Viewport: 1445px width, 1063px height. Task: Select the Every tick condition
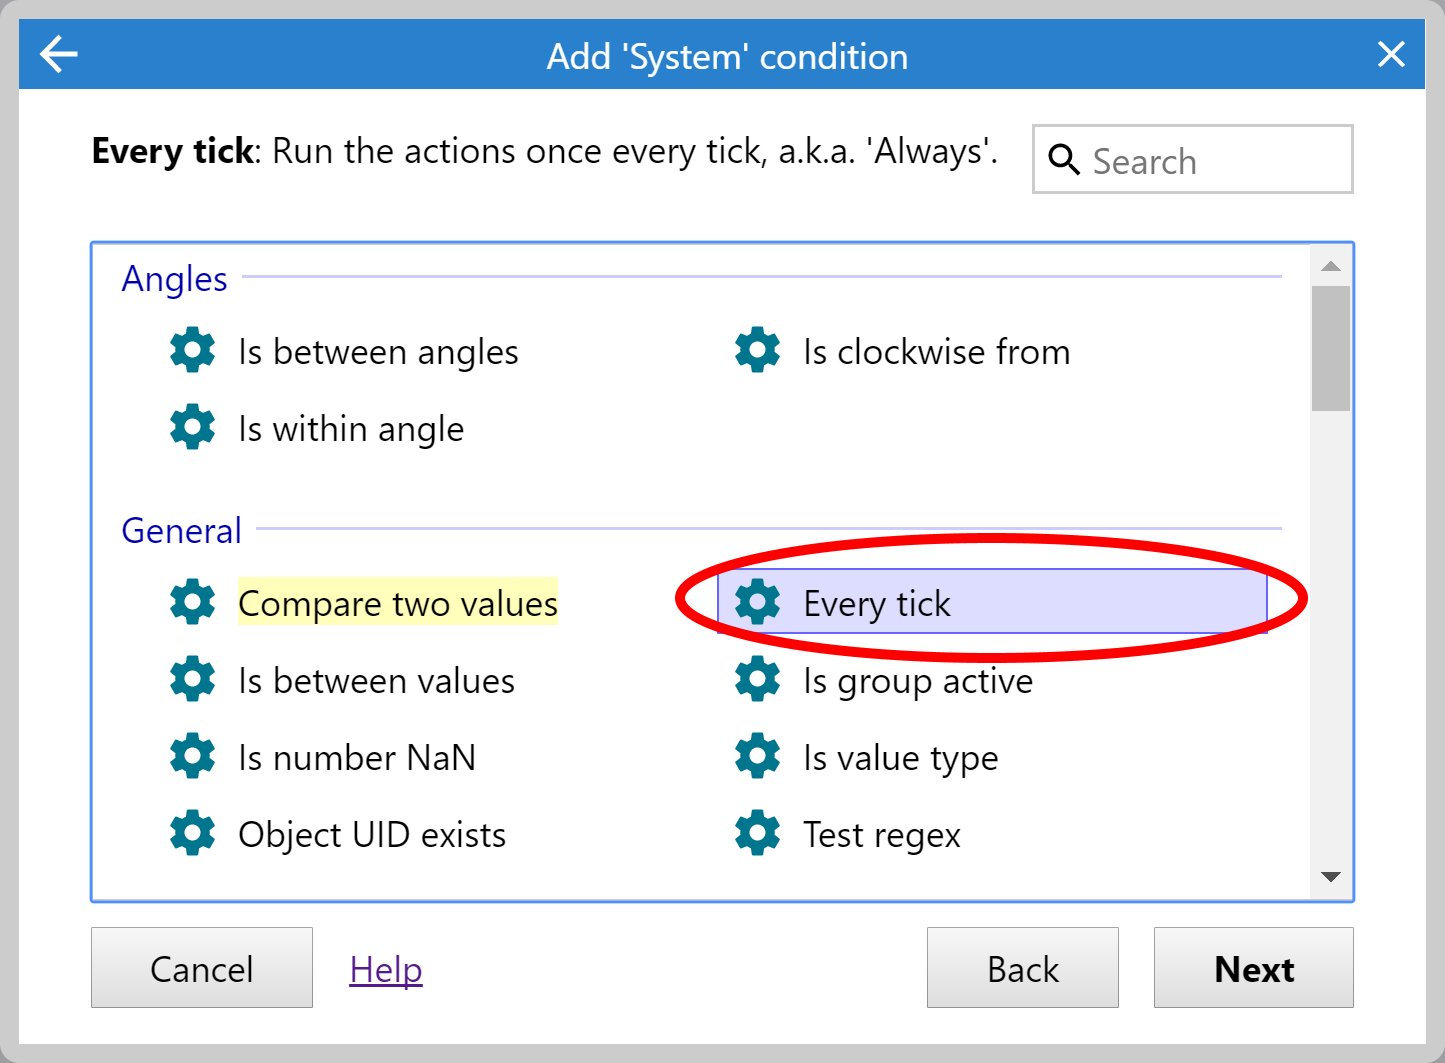[x=877, y=603]
